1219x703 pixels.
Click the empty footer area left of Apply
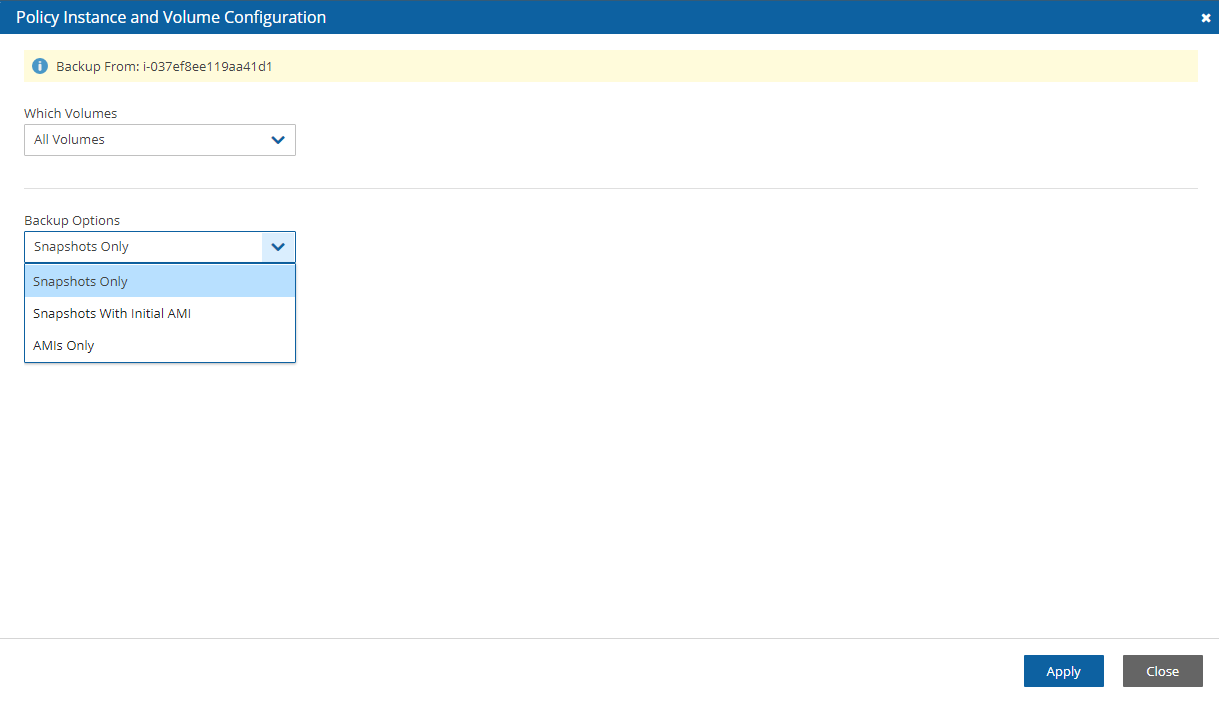tap(500, 671)
